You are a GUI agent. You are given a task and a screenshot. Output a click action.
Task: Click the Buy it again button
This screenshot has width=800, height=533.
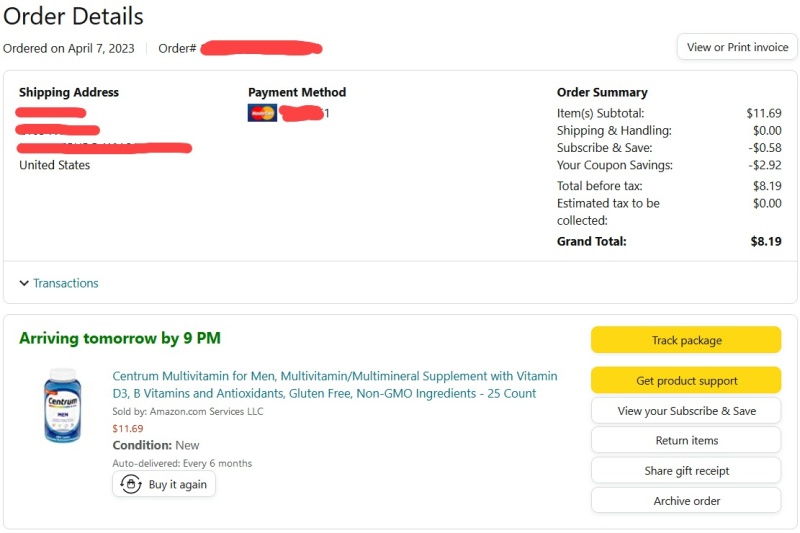point(164,484)
